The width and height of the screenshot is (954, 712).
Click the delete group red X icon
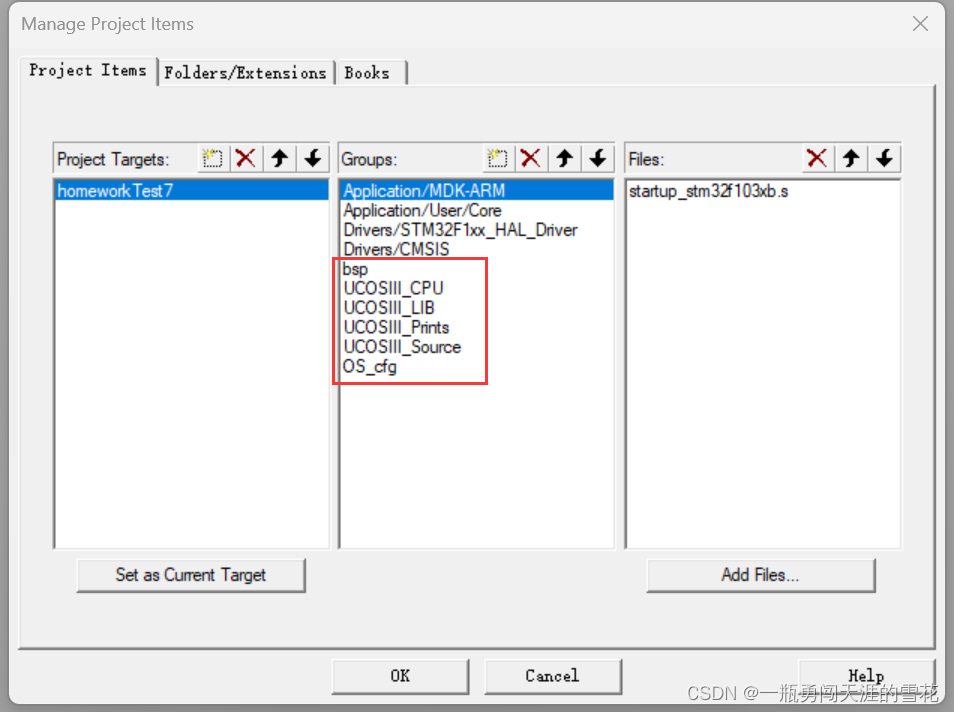[x=530, y=158]
